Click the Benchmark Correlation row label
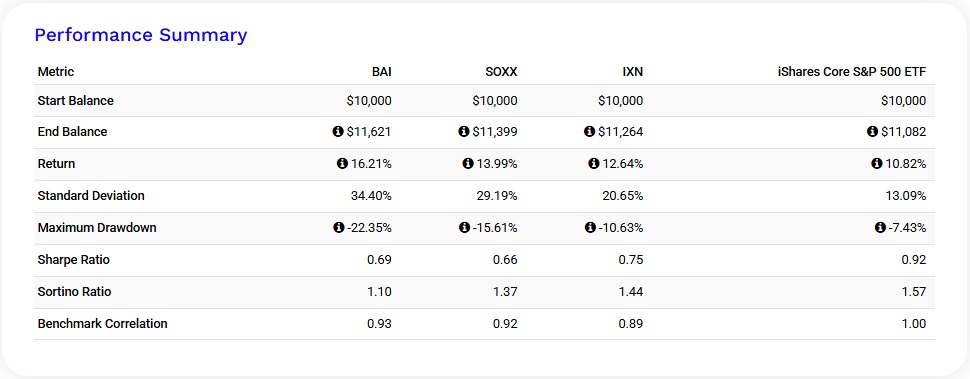 point(103,323)
